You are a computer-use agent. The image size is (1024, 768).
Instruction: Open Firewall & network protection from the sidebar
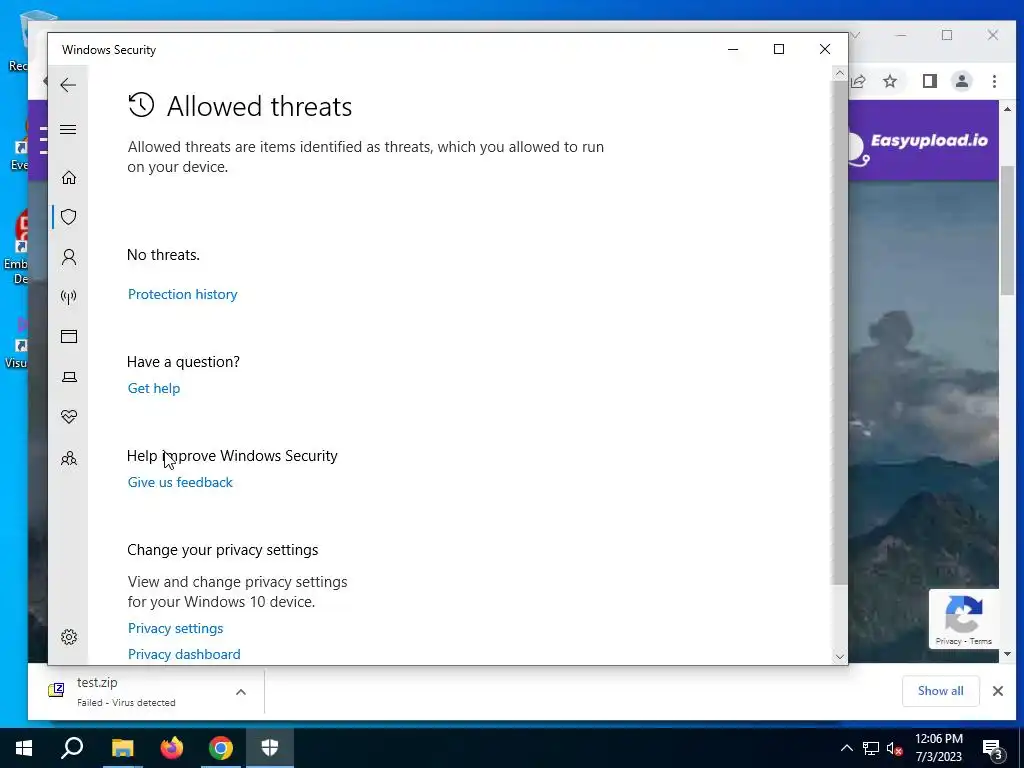pyautogui.click(x=69, y=297)
